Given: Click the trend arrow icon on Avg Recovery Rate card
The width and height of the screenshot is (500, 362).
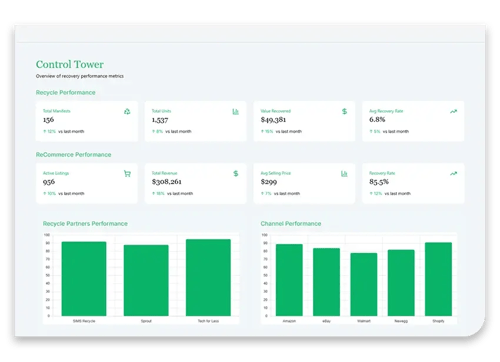Looking at the screenshot, I should [453, 111].
